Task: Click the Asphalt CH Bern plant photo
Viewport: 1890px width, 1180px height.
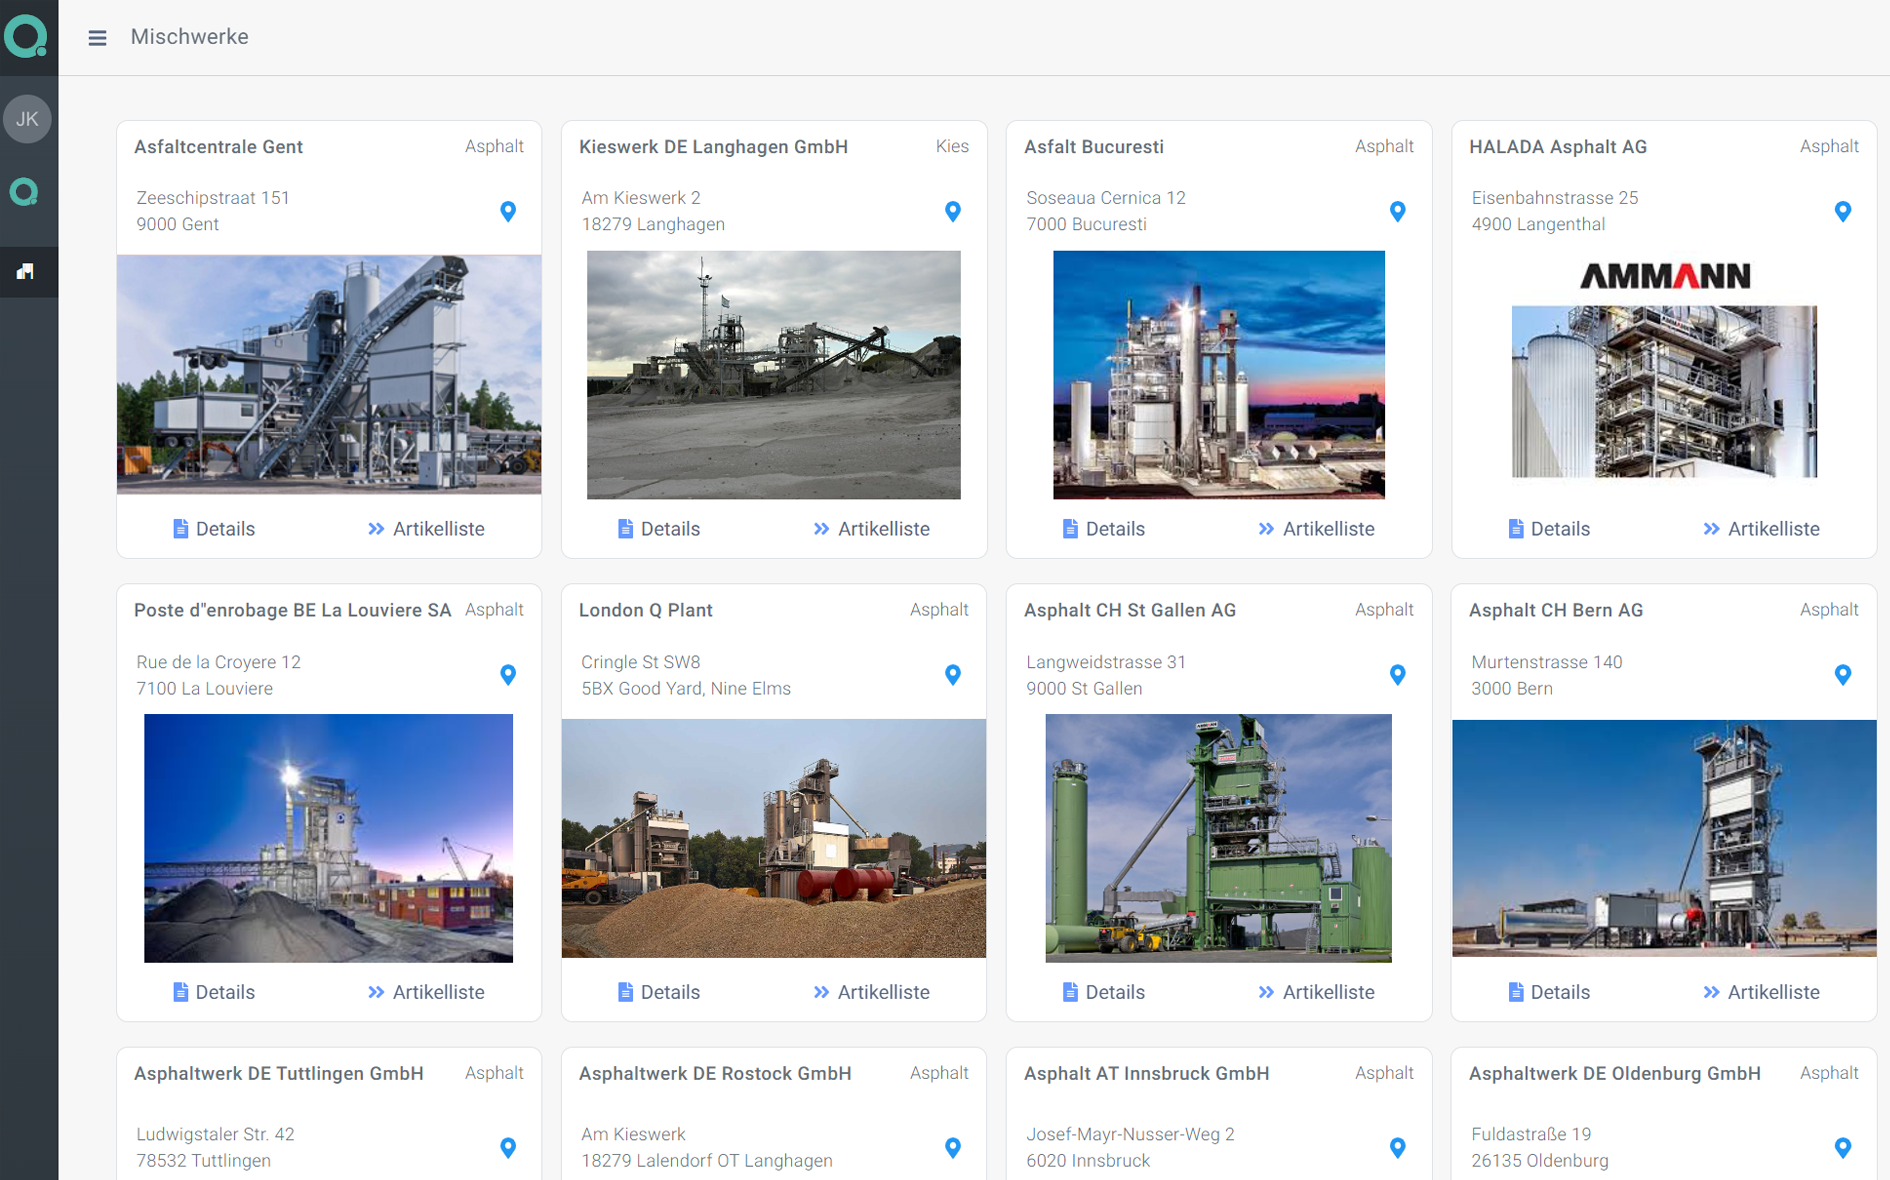Action: (1664, 838)
